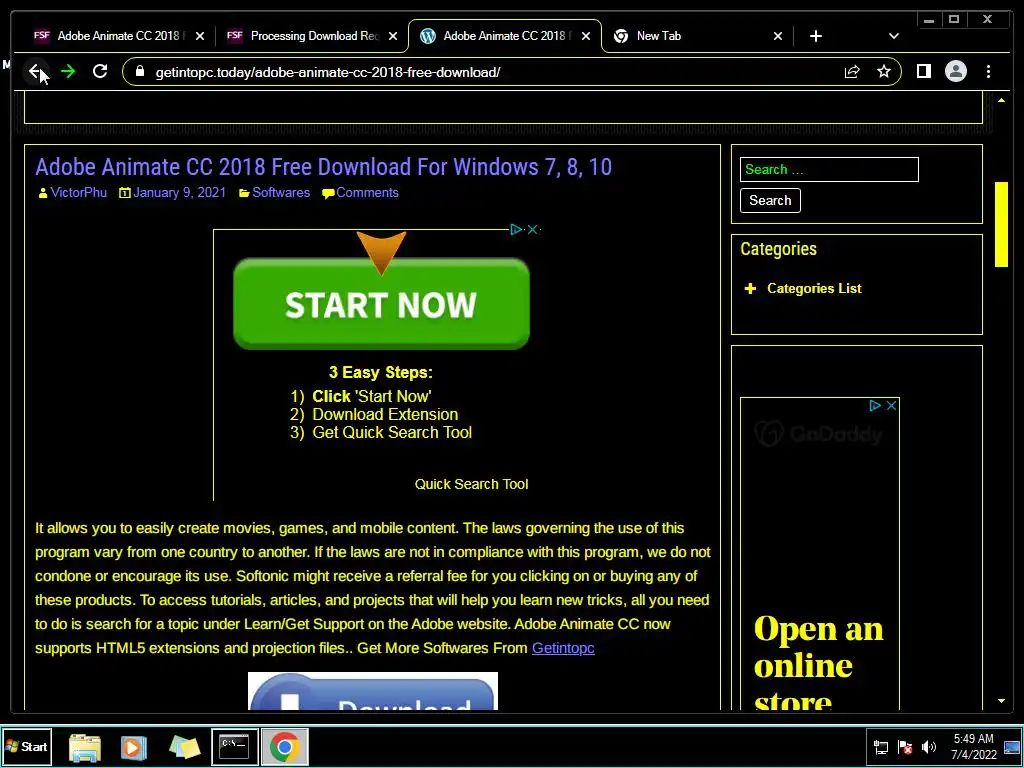The height and width of the screenshot is (768, 1024).
Task: Bookmark this page with the star icon
Action: (x=884, y=72)
